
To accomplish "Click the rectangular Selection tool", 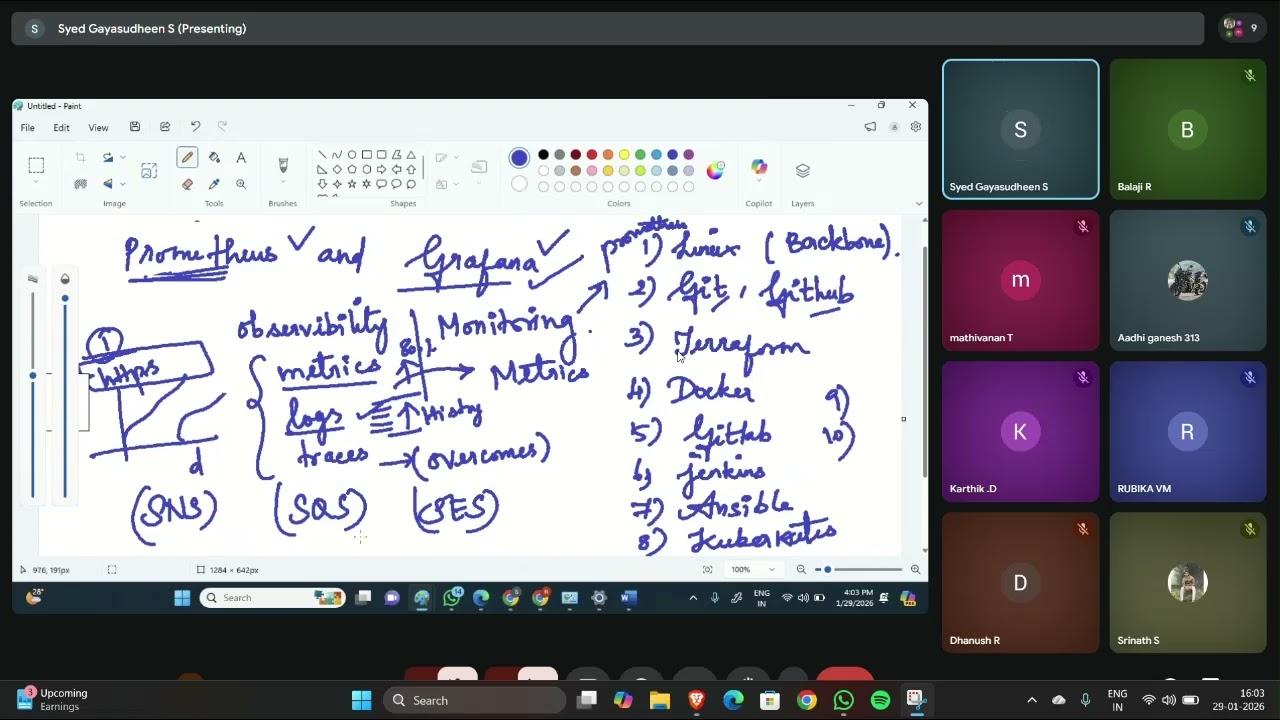I will click(36, 165).
